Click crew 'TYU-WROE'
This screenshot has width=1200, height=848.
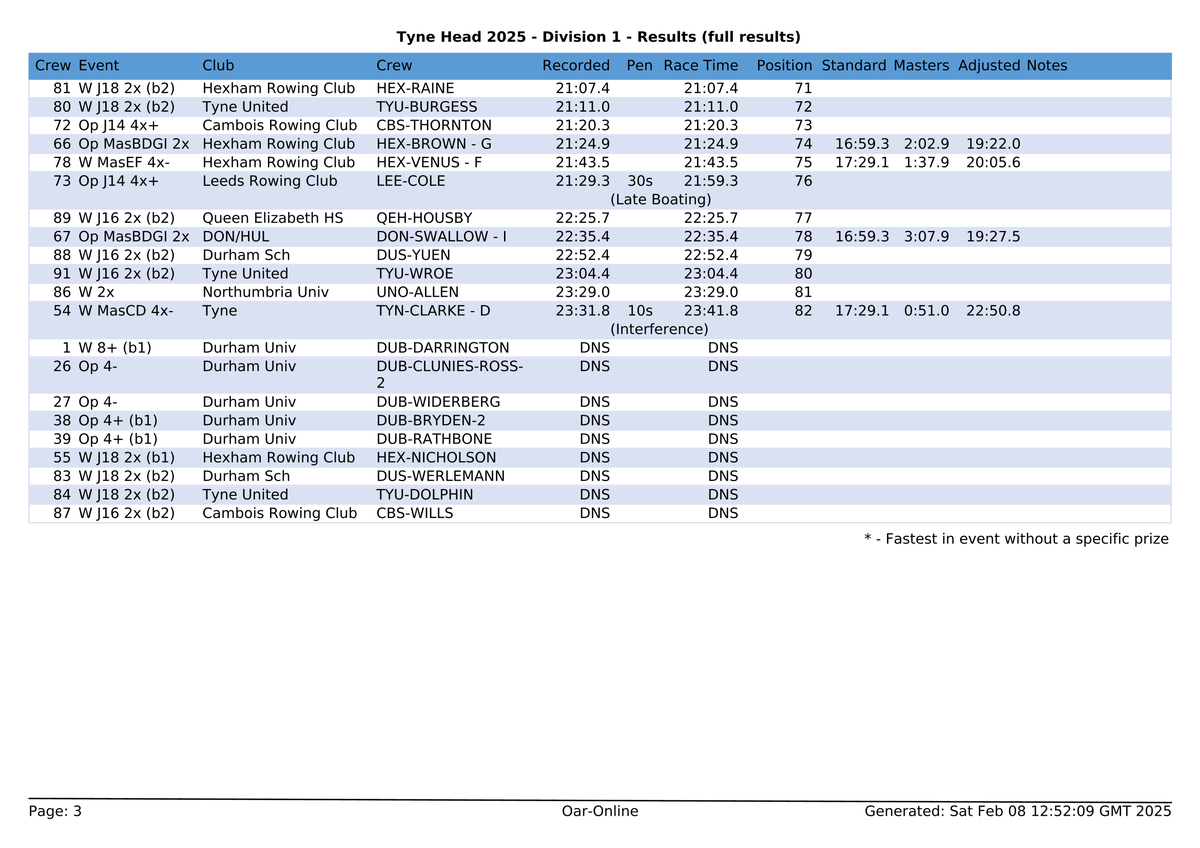pyautogui.click(x=414, y=274)
